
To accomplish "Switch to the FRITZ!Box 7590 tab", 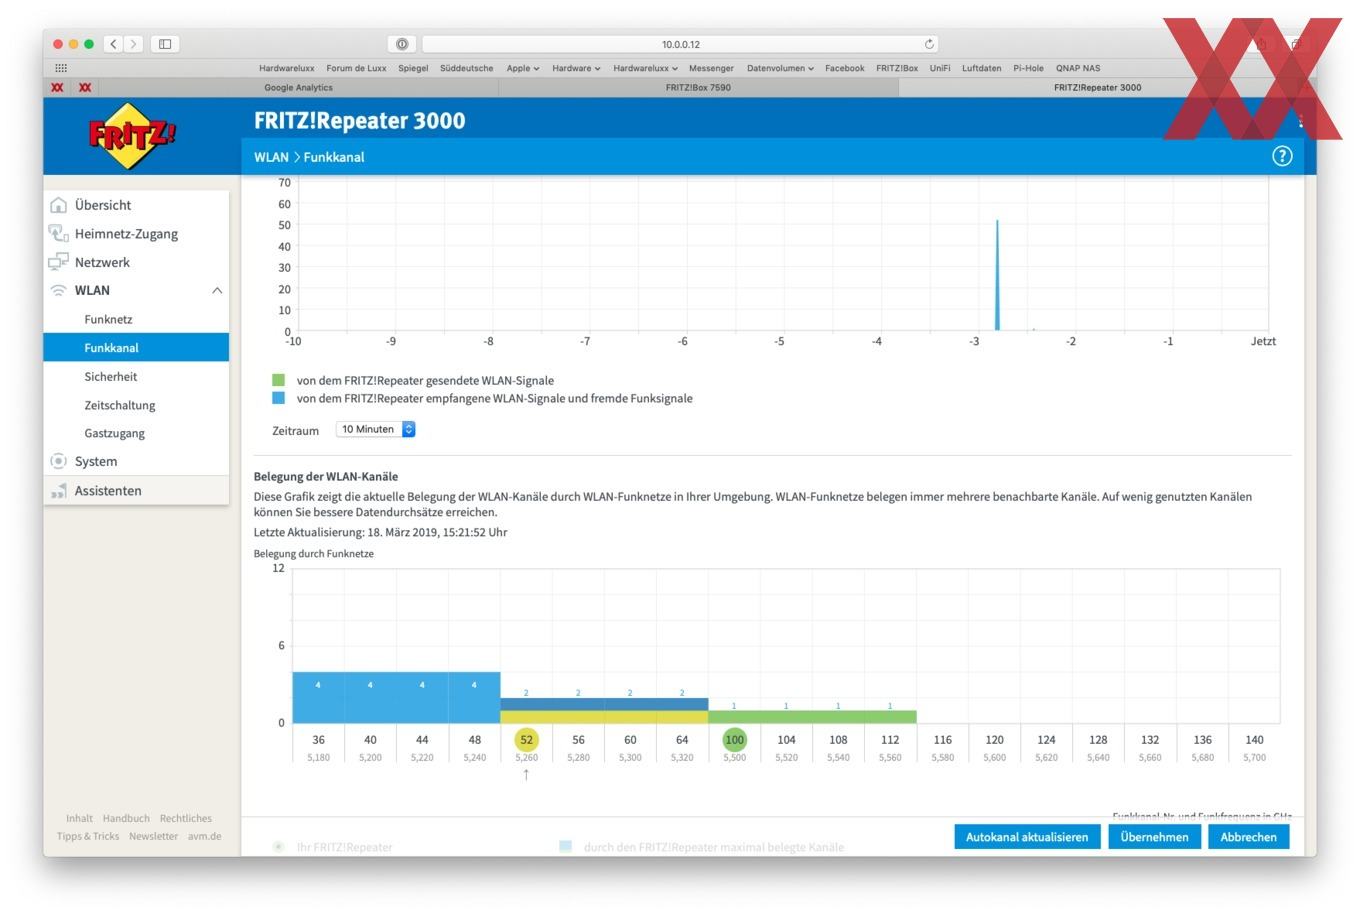I will tap(698, 87).
